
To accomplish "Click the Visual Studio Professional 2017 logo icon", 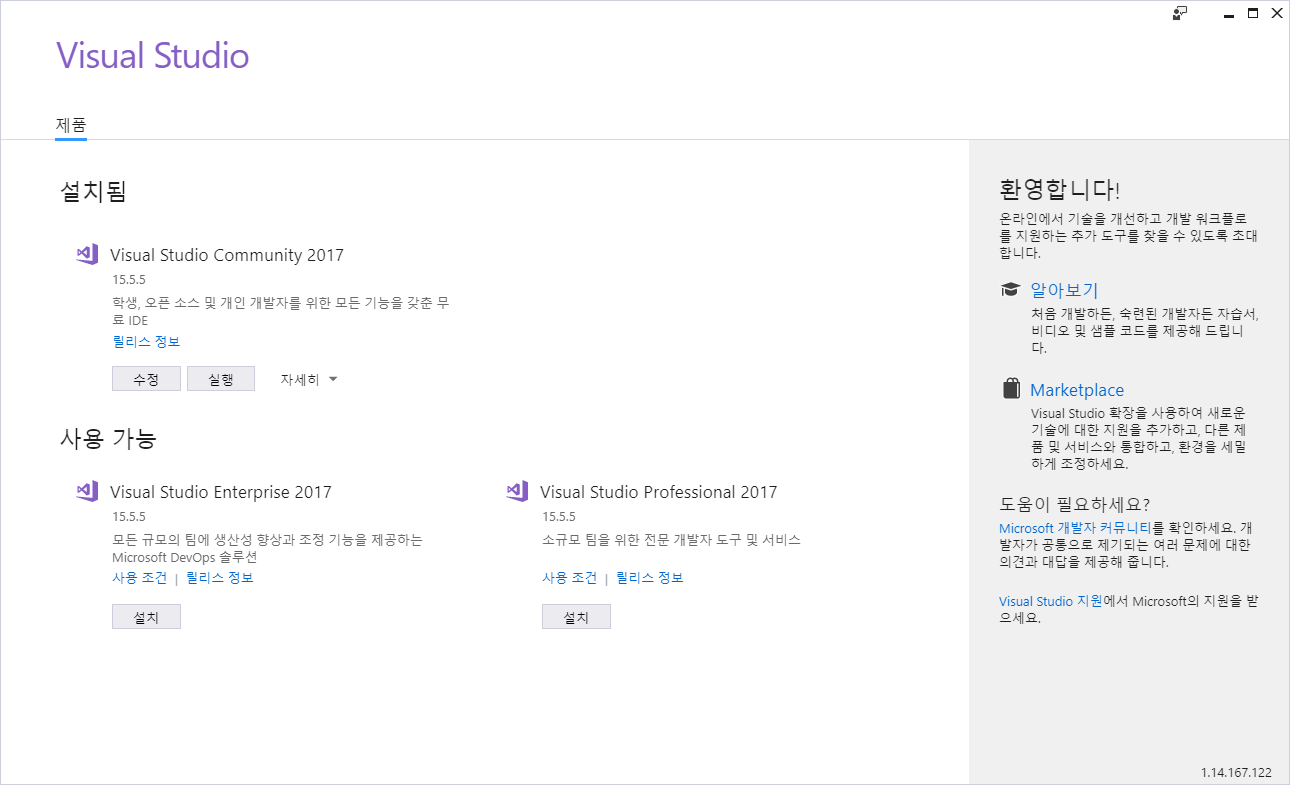I will (x=517, y=491).
